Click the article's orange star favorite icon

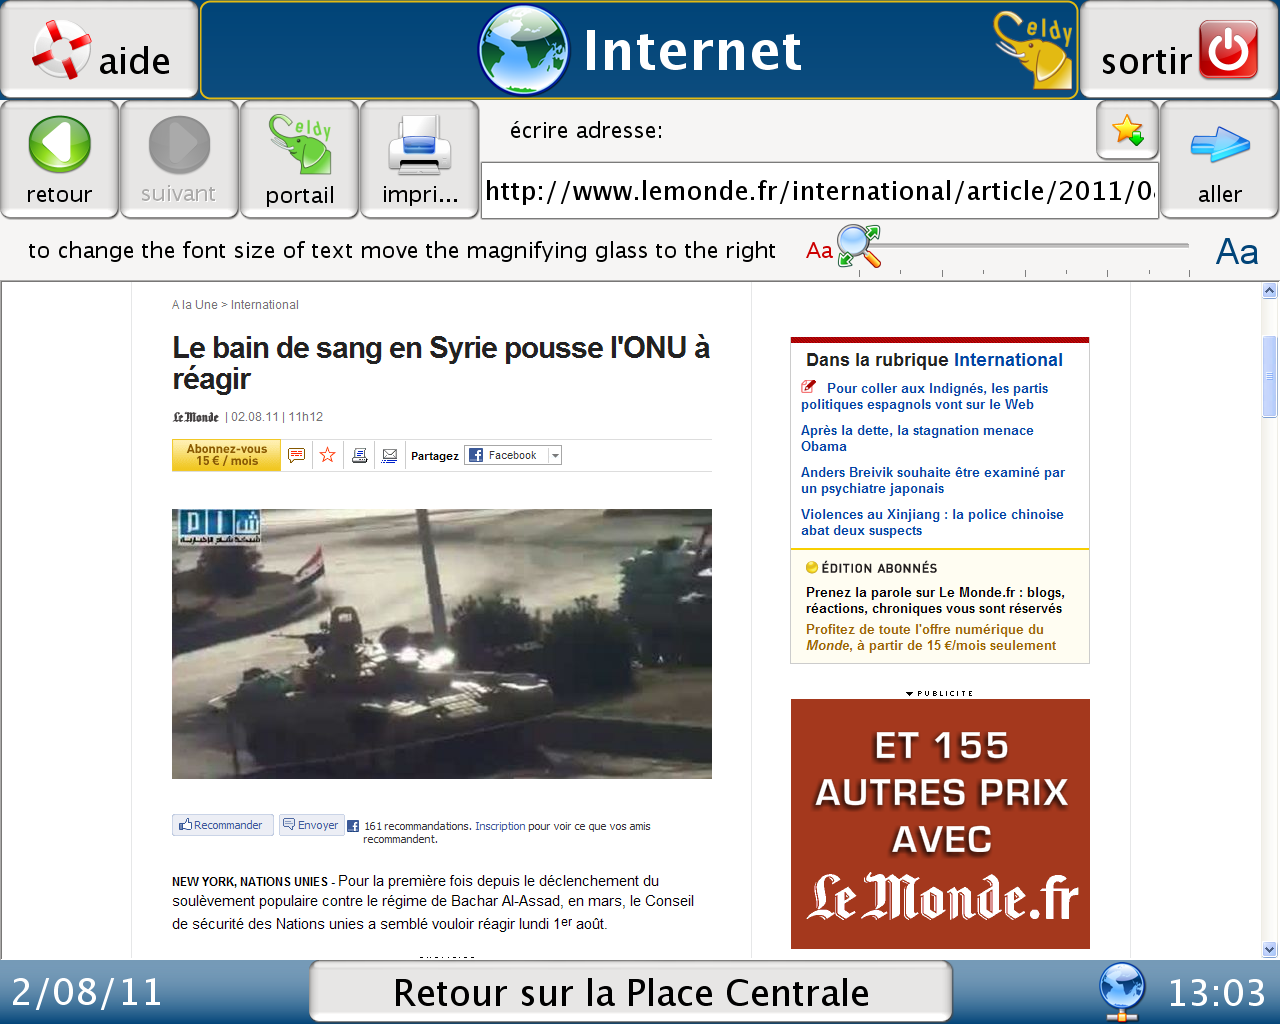click(x=328, y=455)
